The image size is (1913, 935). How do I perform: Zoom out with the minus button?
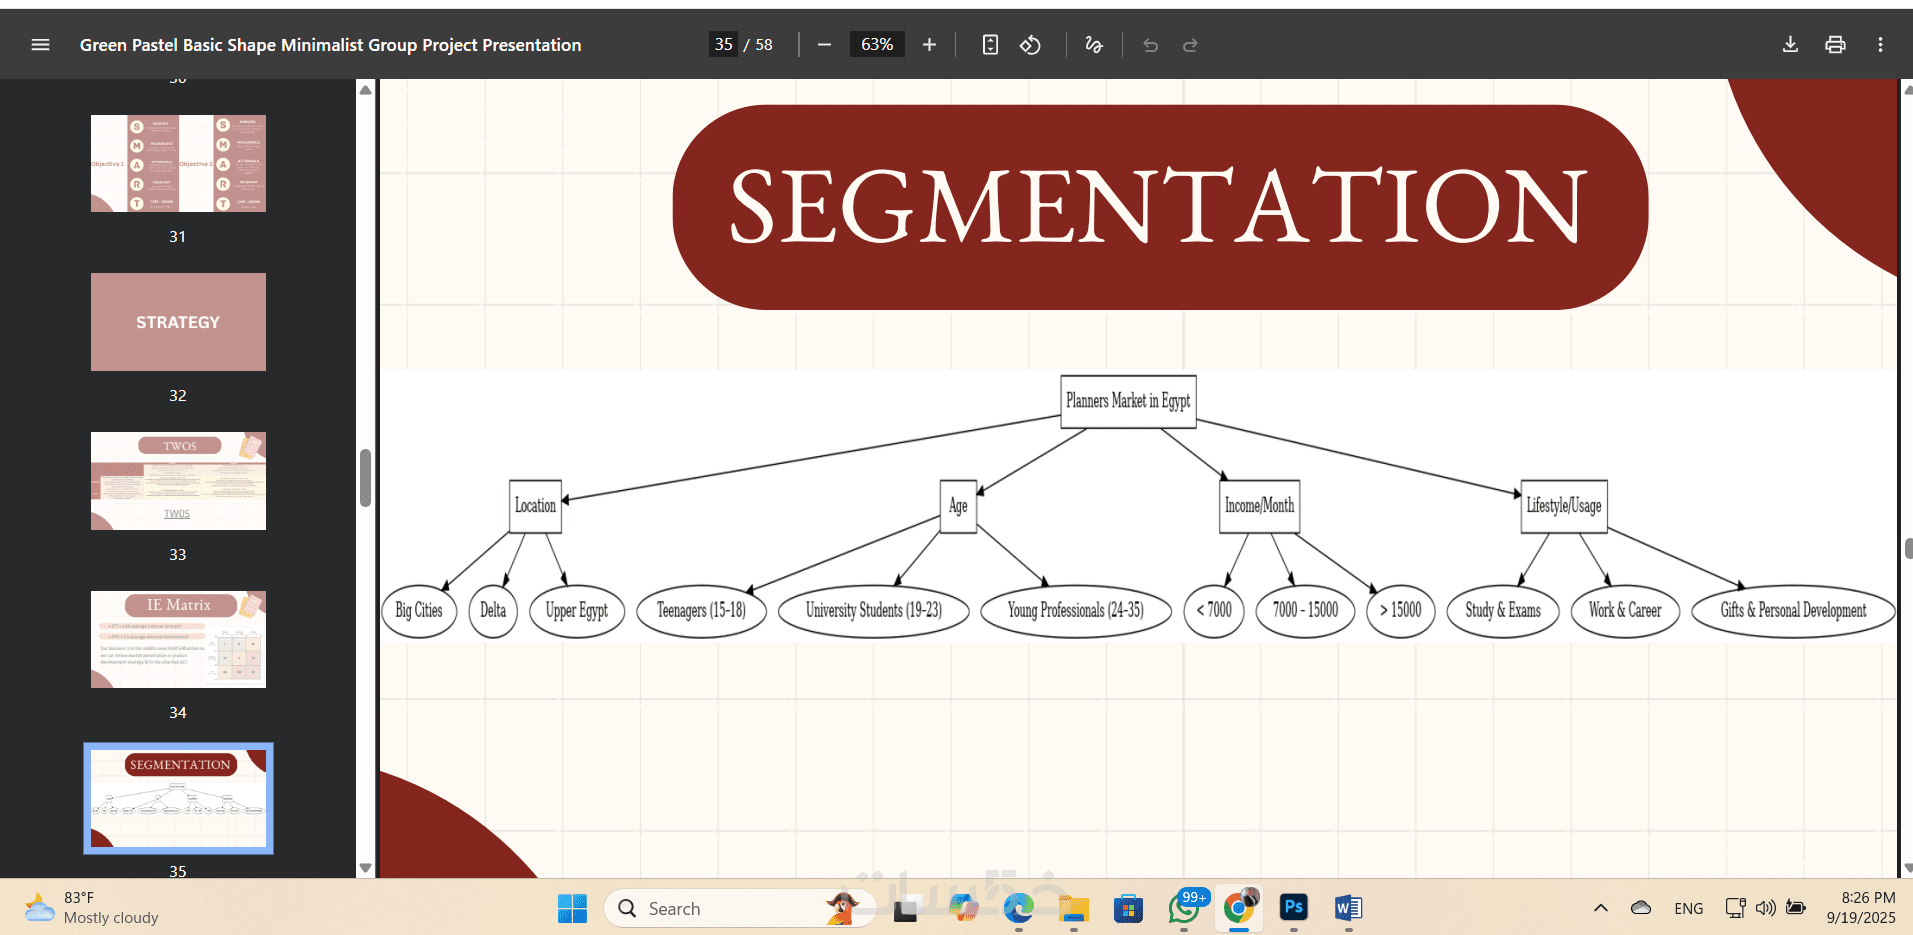pyautogui.click(x=824, y=45)
